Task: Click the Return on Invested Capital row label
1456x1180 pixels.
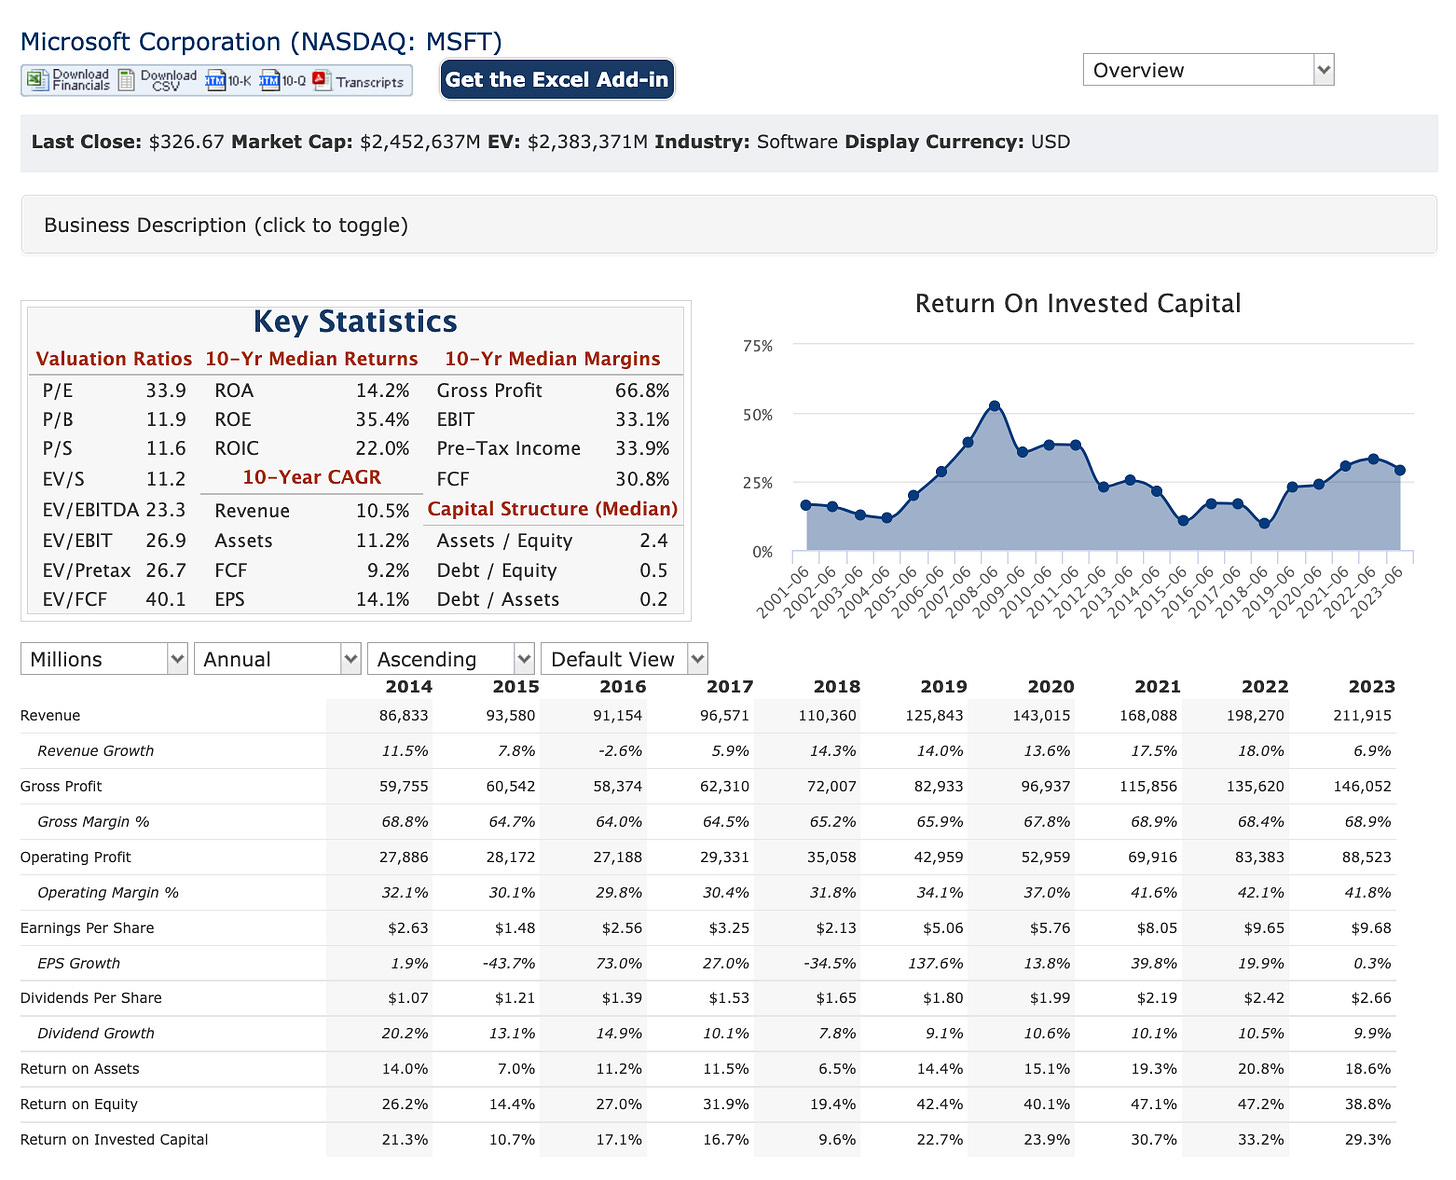Action: click(x=114, y=1140)
